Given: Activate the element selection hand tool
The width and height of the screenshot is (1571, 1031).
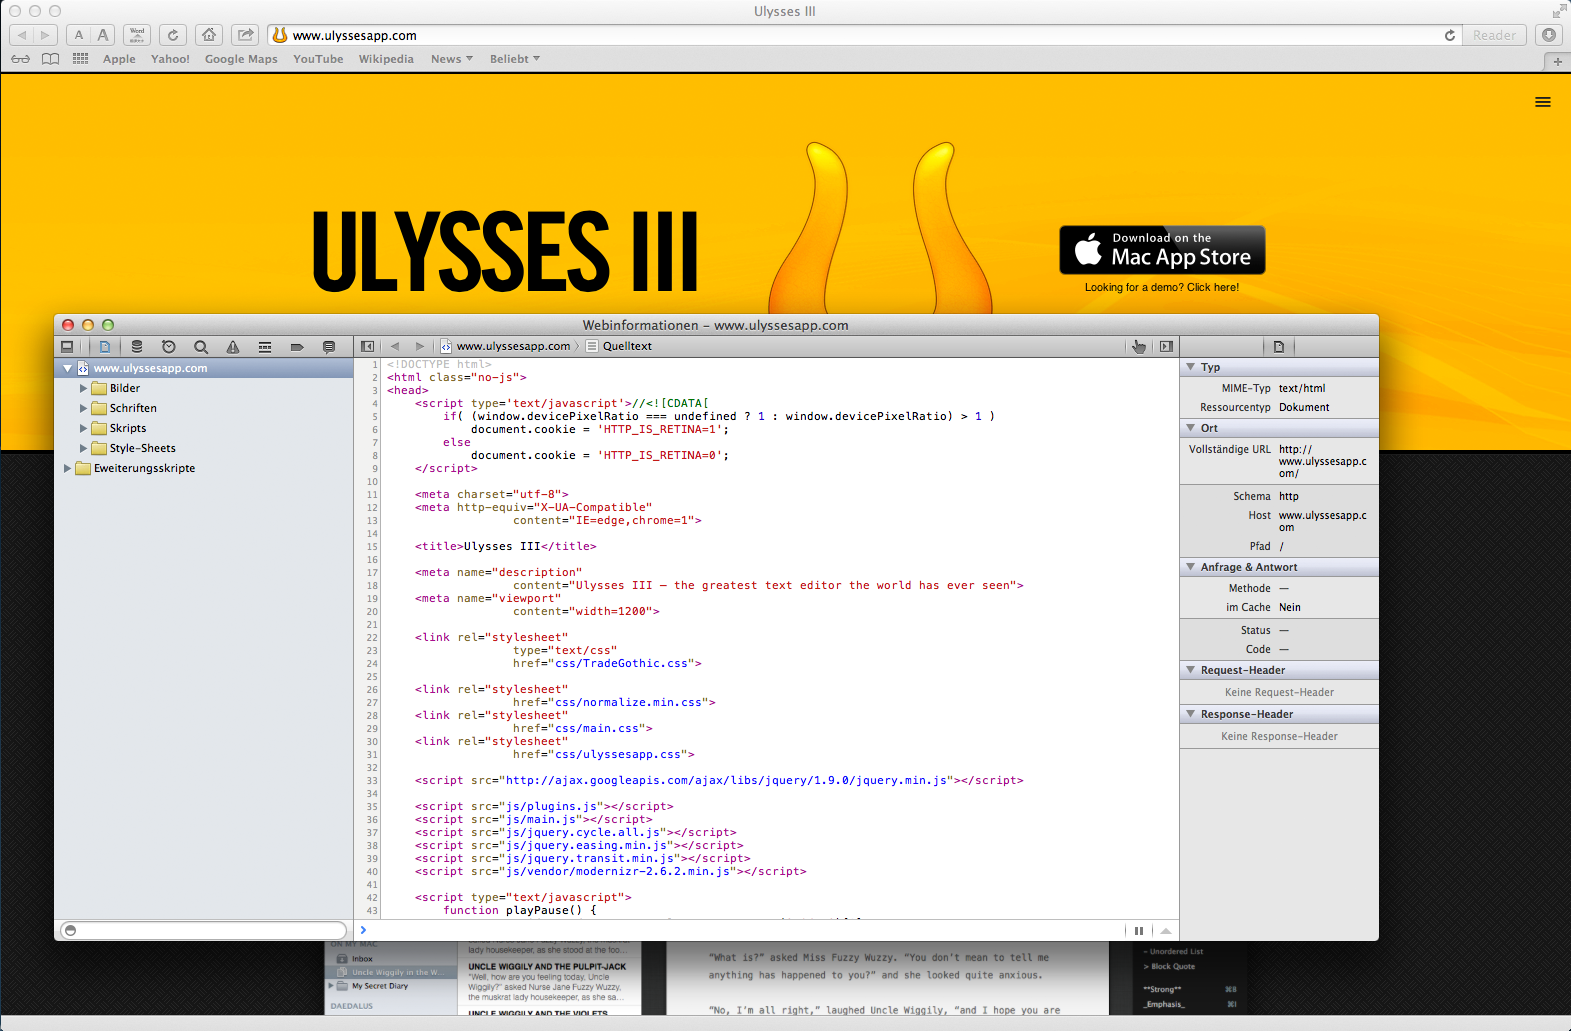Looking at the screenshot, I should pos(1139,346).
